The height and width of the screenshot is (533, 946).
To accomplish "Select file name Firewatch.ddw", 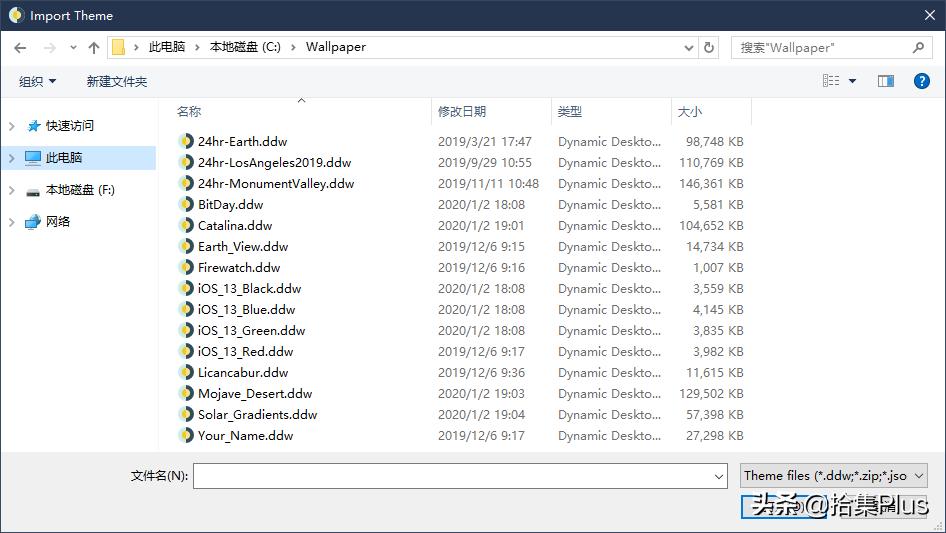I will 239,267.
